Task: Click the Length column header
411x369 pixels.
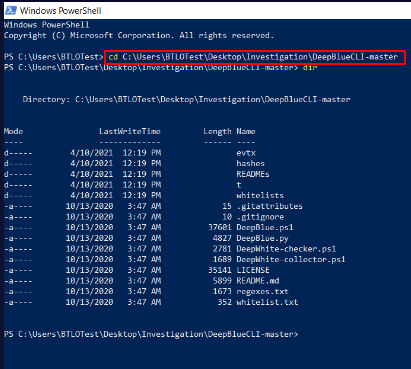Action: (x=217, y=132)
